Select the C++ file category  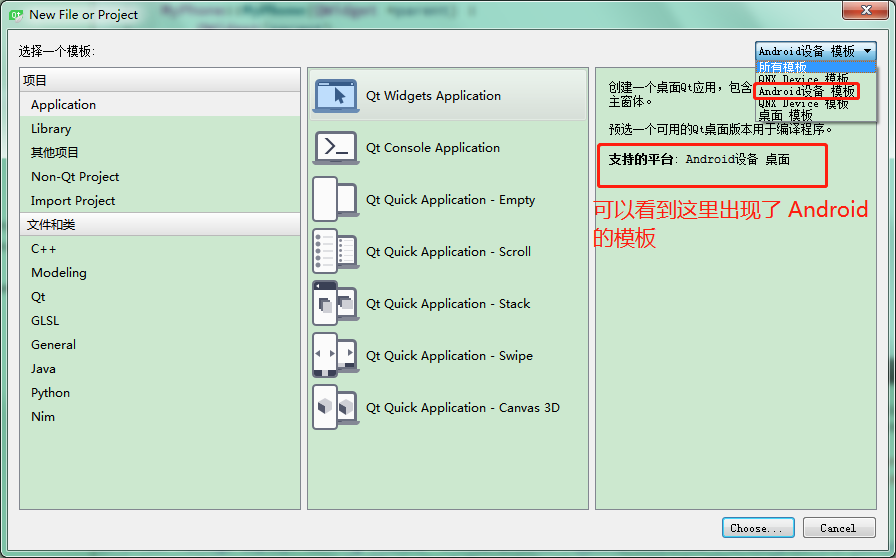160,249
